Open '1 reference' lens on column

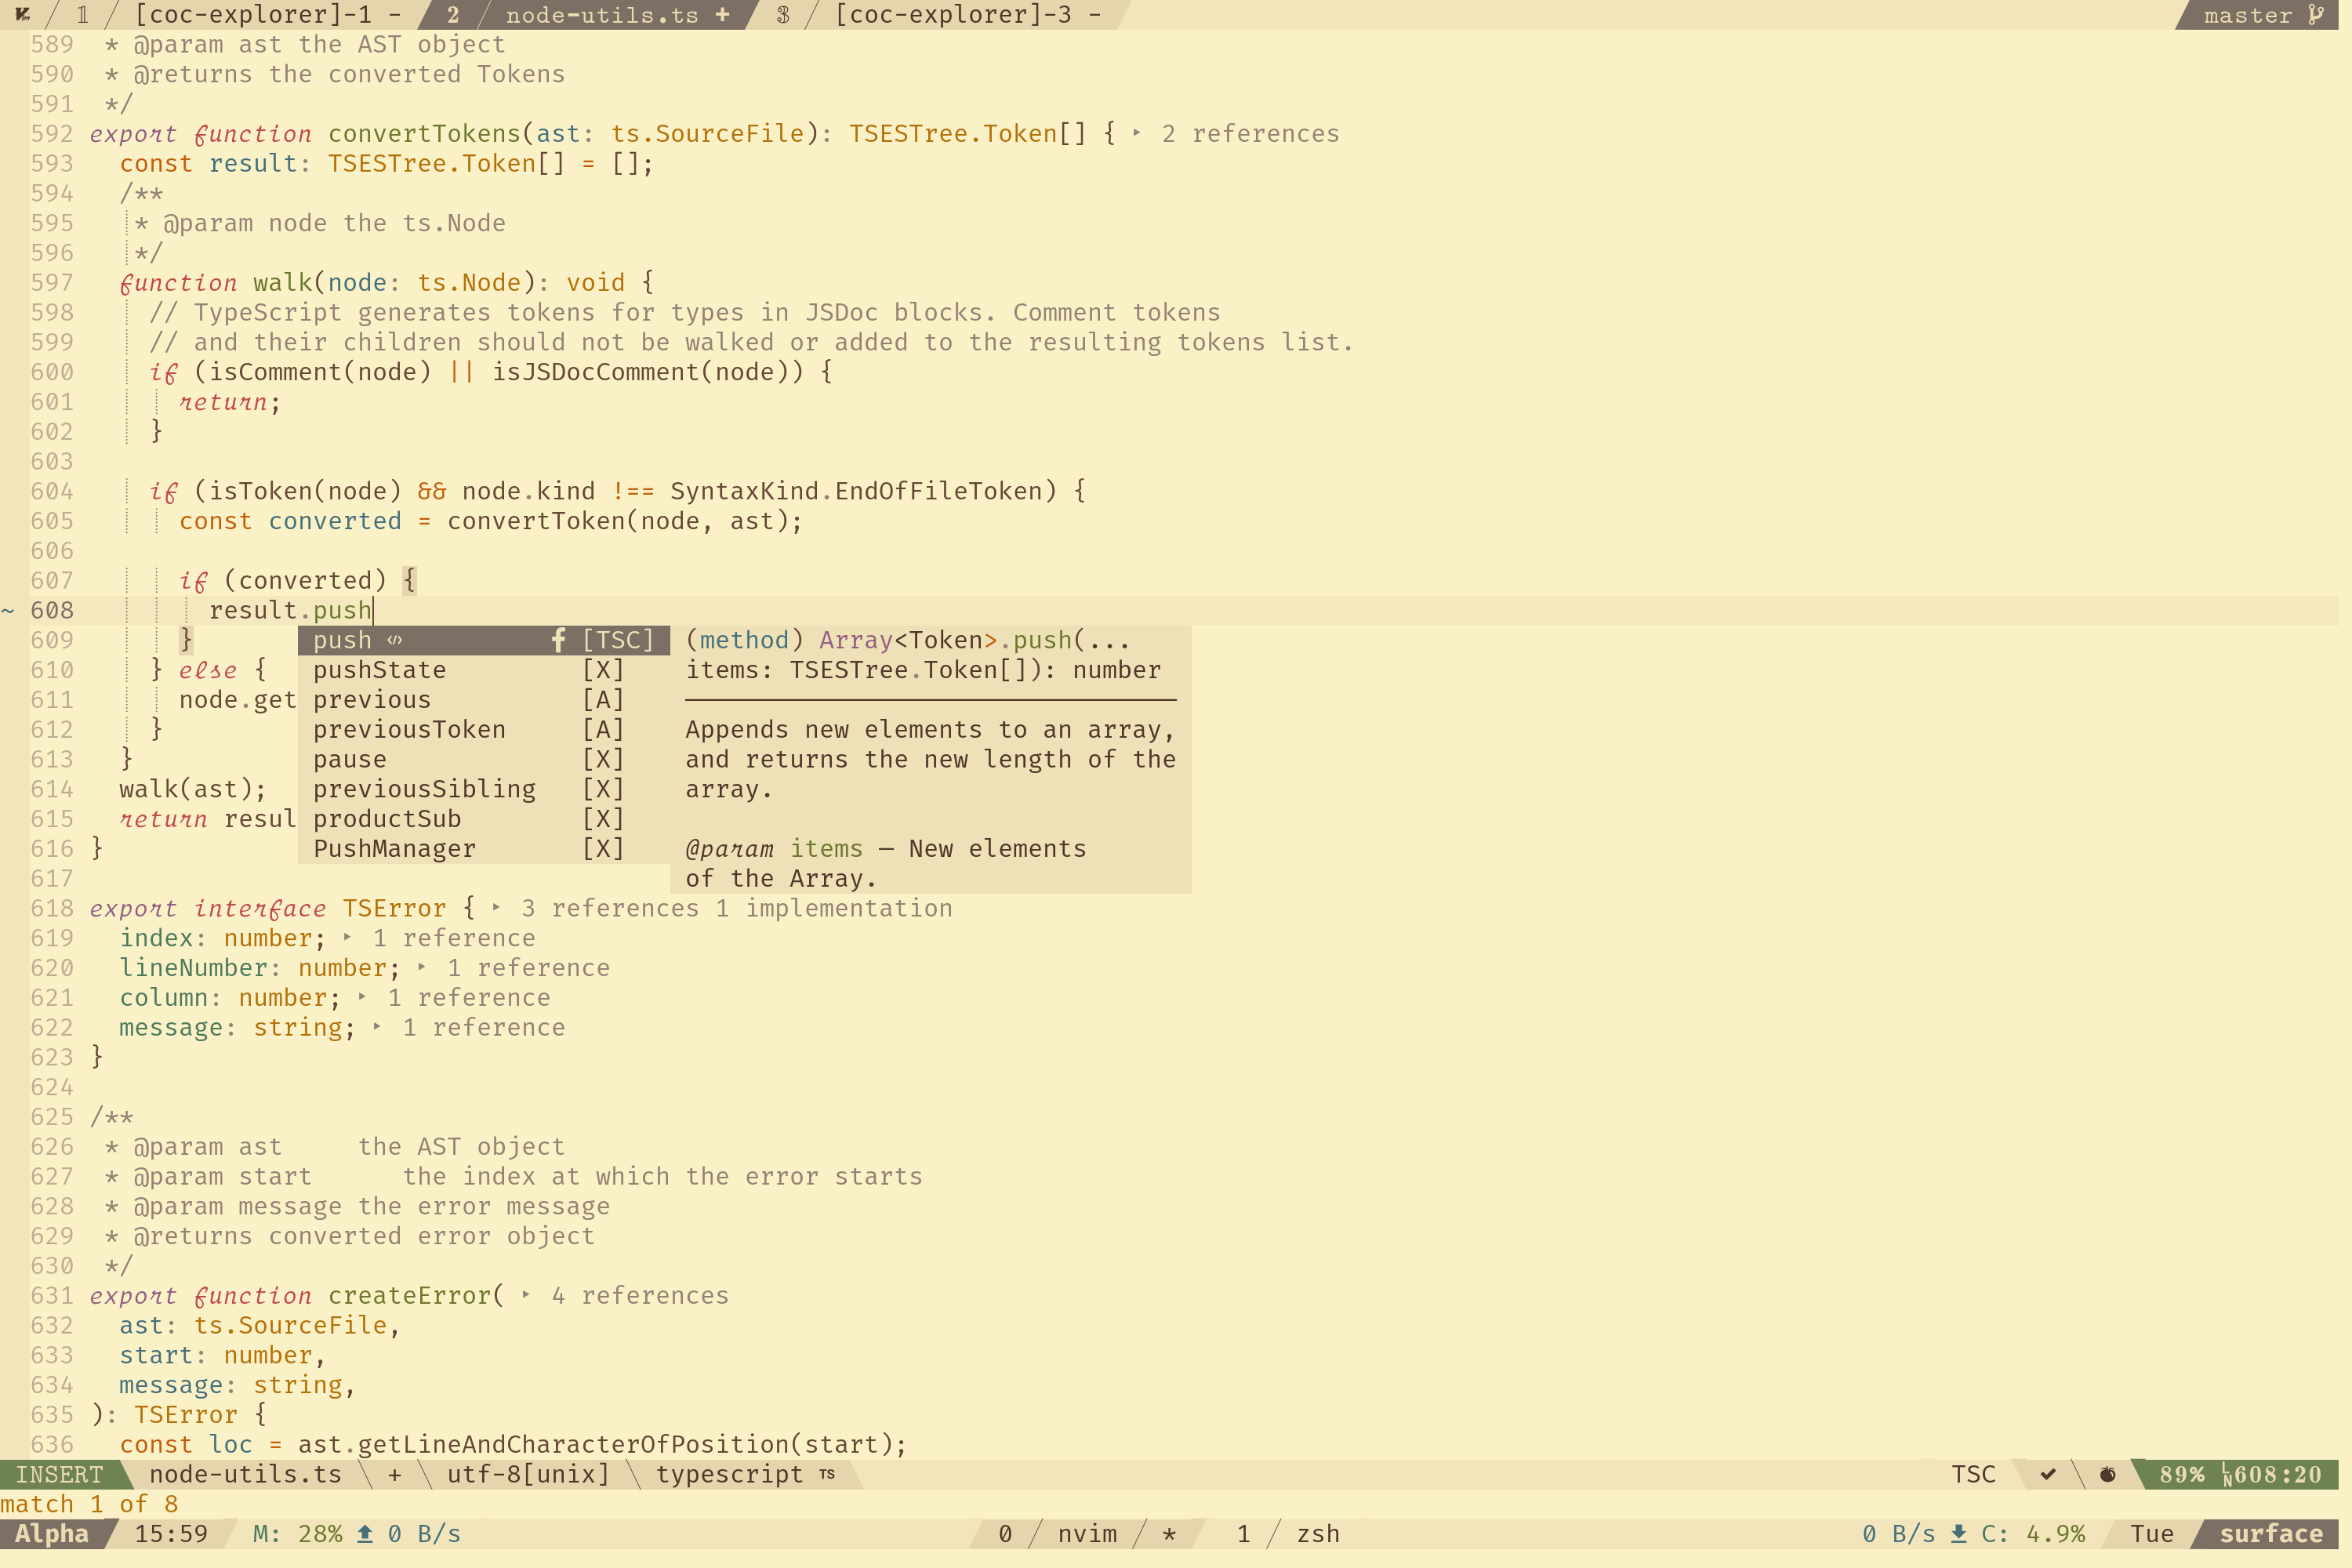tap(469, 998)
